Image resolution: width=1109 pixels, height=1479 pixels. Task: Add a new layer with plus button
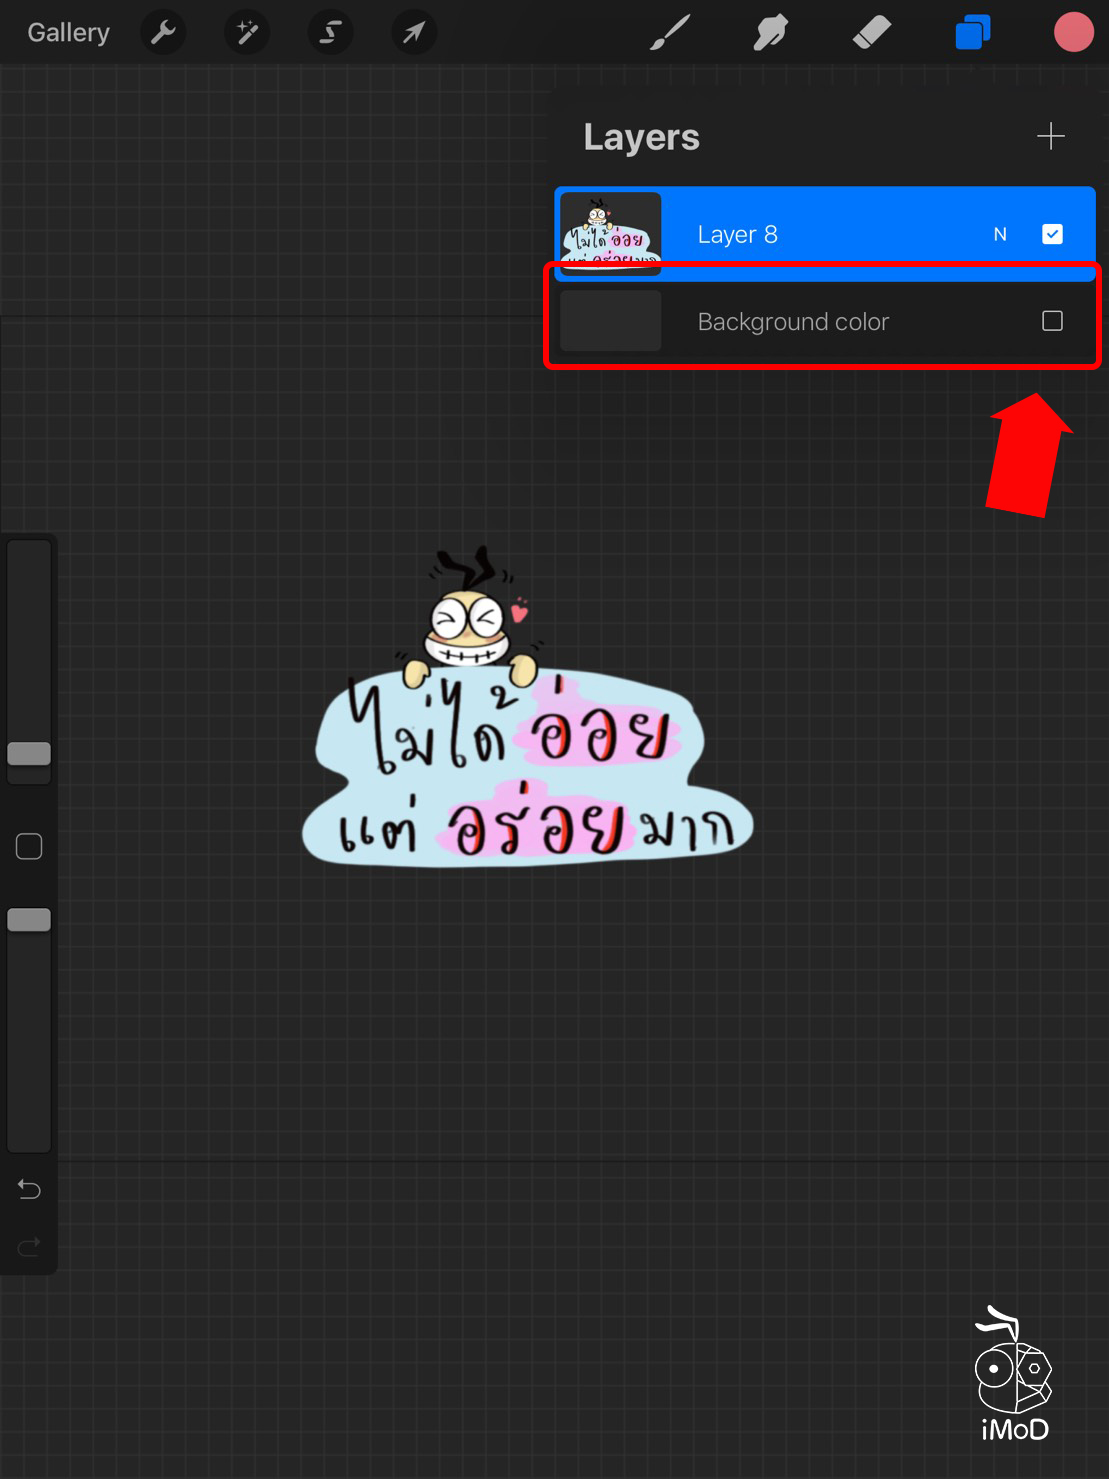(1050, 136)
